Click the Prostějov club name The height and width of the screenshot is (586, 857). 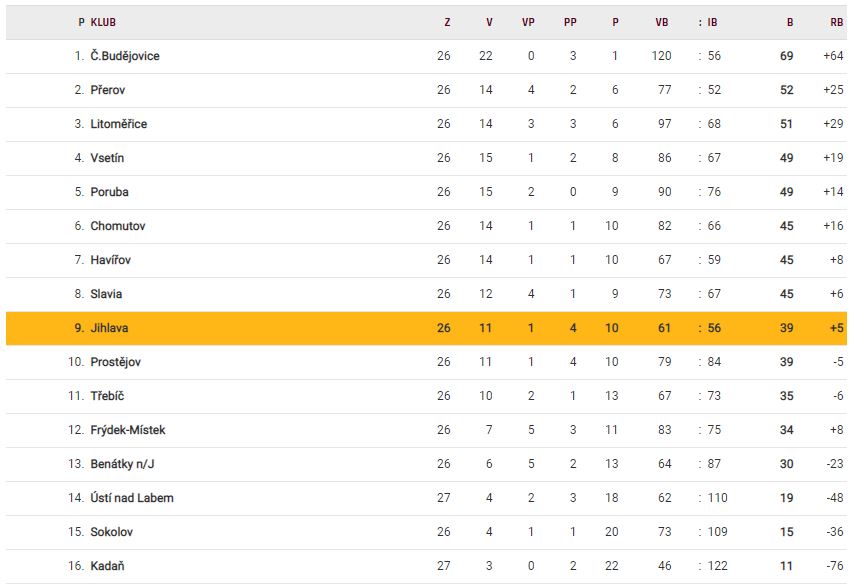[115, 362]
